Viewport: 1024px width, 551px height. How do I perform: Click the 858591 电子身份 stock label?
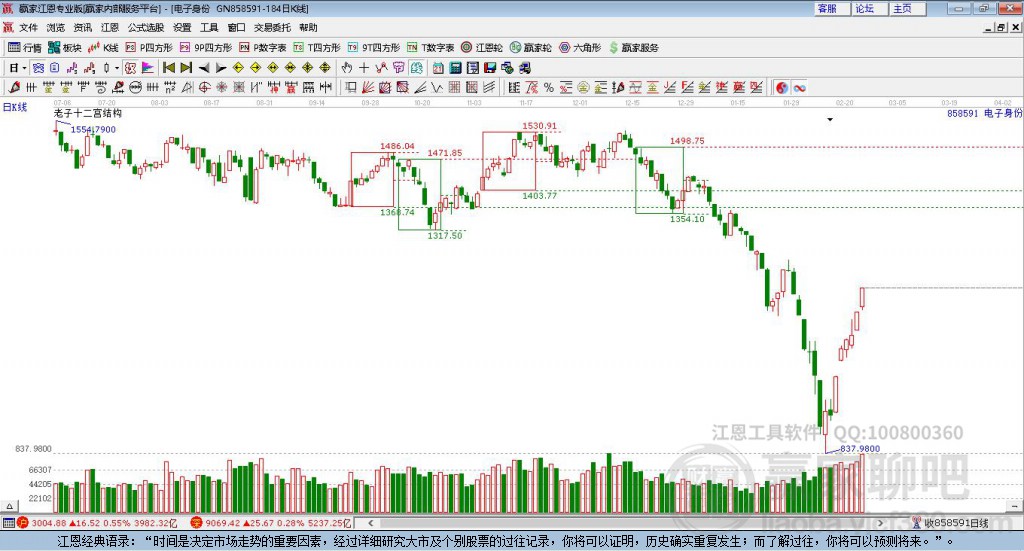coord(984,114)
